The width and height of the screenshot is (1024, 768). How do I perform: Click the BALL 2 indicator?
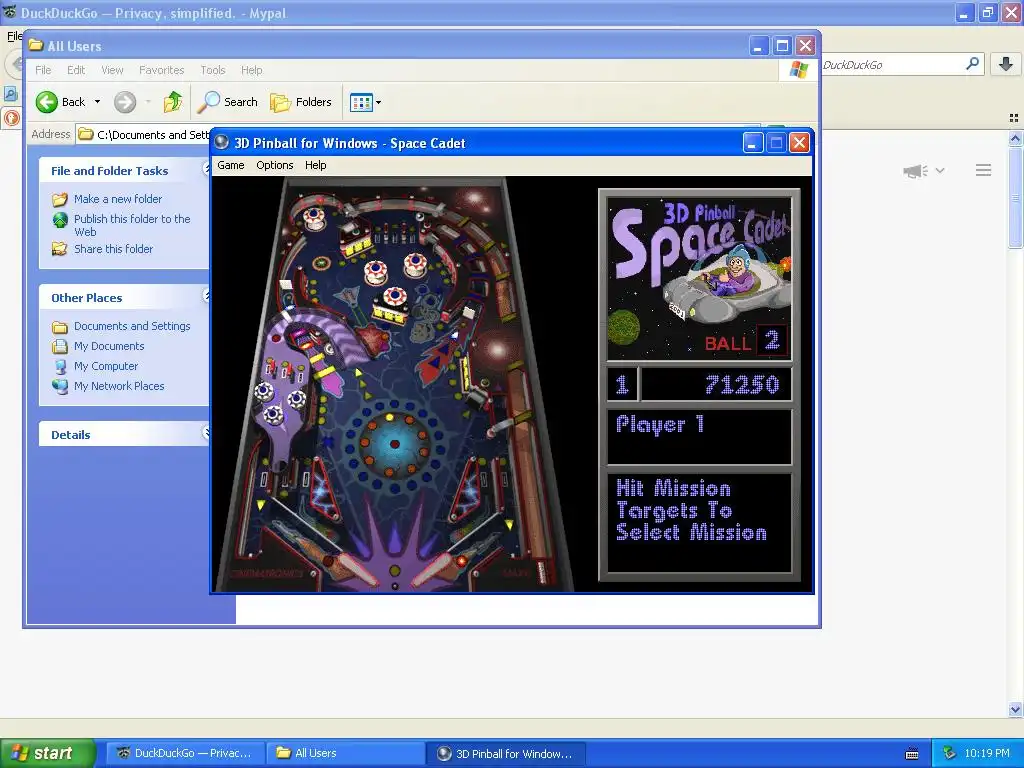click(x=746, y=342)
